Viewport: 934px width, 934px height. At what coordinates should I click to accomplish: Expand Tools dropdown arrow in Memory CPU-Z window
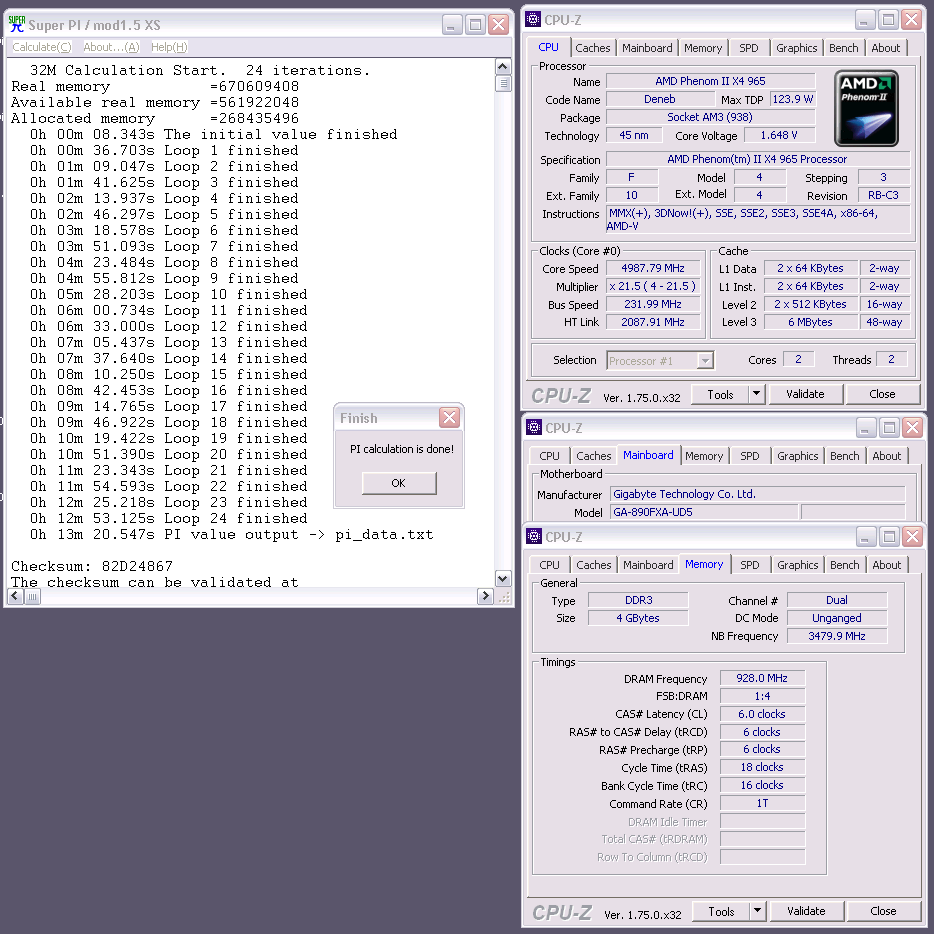tap(758, 911)
